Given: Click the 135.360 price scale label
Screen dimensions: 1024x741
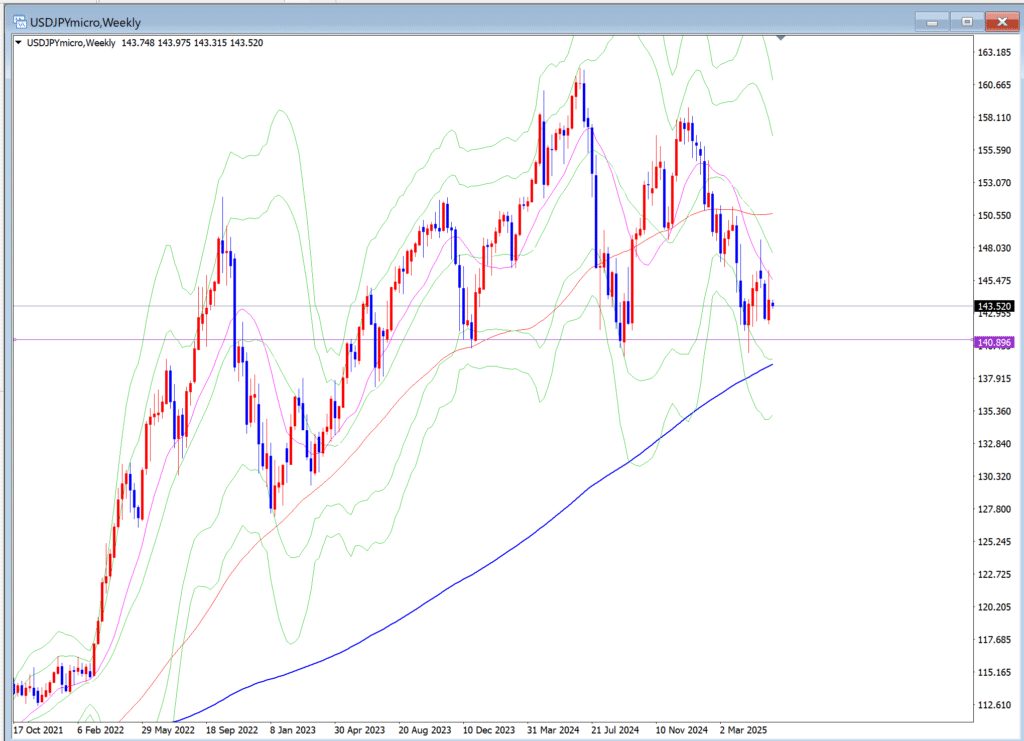Looking at the screenshot, I should pyautogui.click(x=994, y=411).
